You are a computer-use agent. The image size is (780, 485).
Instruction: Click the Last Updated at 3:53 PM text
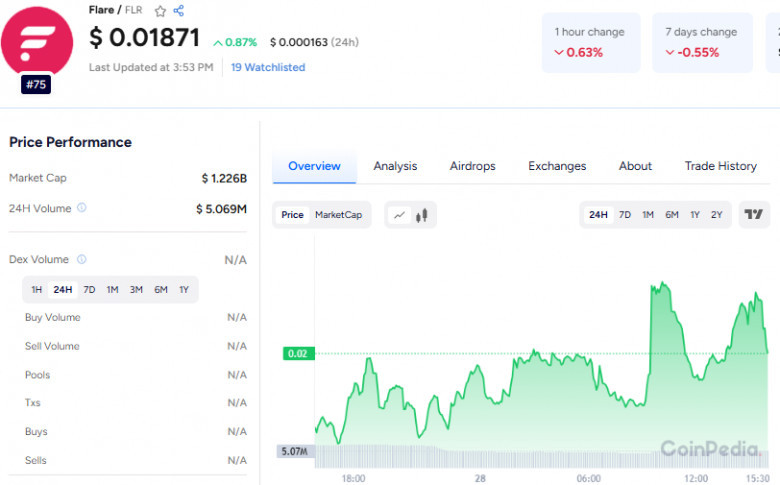point(151,67)
